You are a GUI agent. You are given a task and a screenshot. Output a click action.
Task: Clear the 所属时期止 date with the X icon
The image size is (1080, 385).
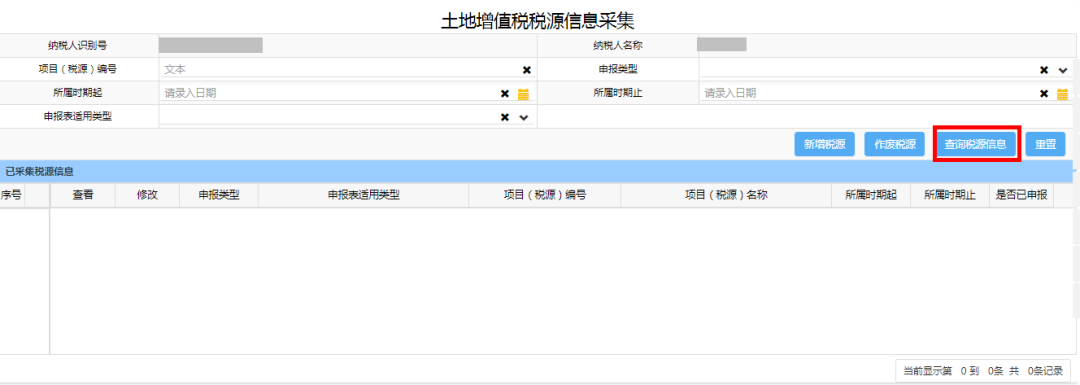tap(1044, 94)
